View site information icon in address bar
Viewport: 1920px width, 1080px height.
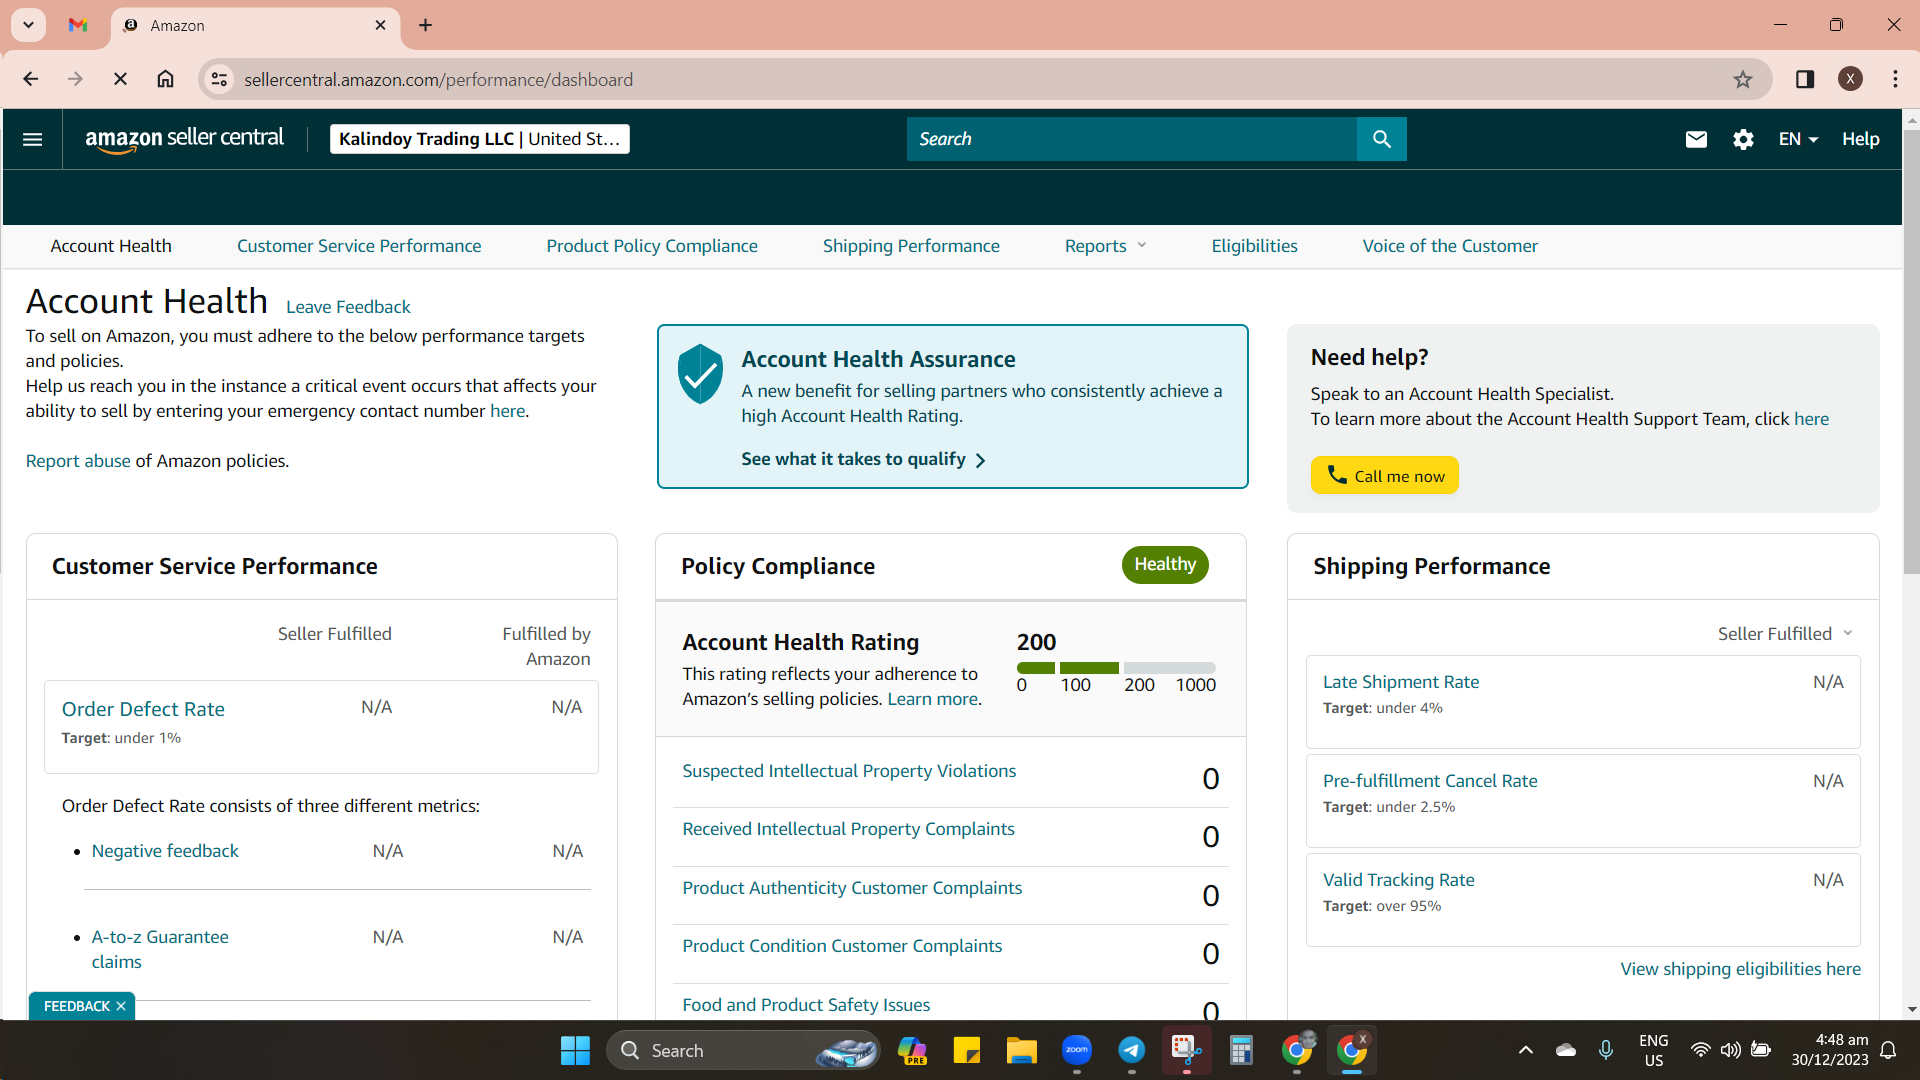(x=219, y=79)
